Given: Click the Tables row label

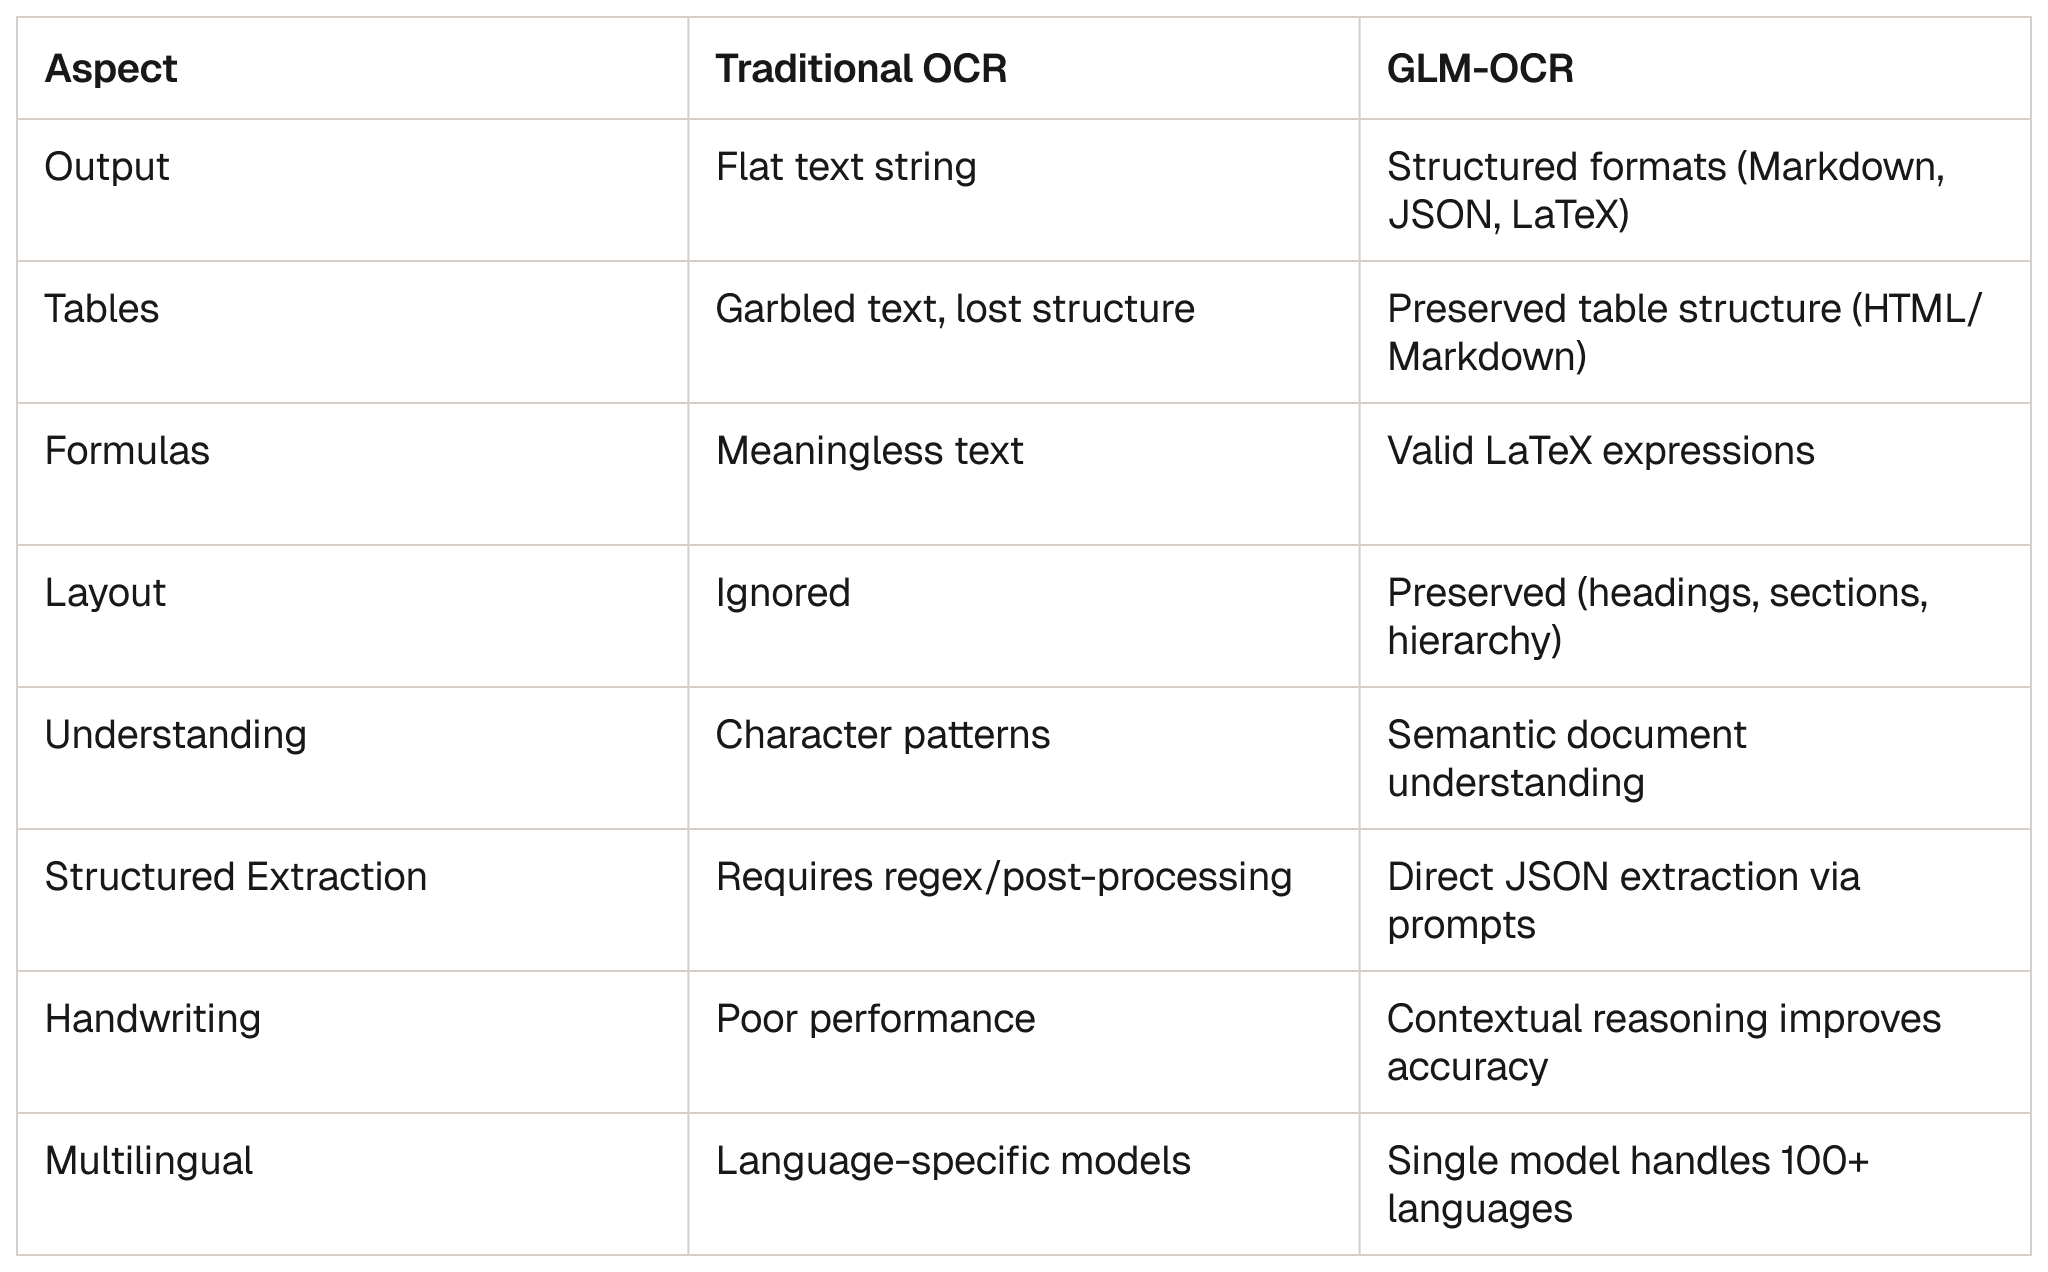Looking at the screenshot, I should point(102,309).
